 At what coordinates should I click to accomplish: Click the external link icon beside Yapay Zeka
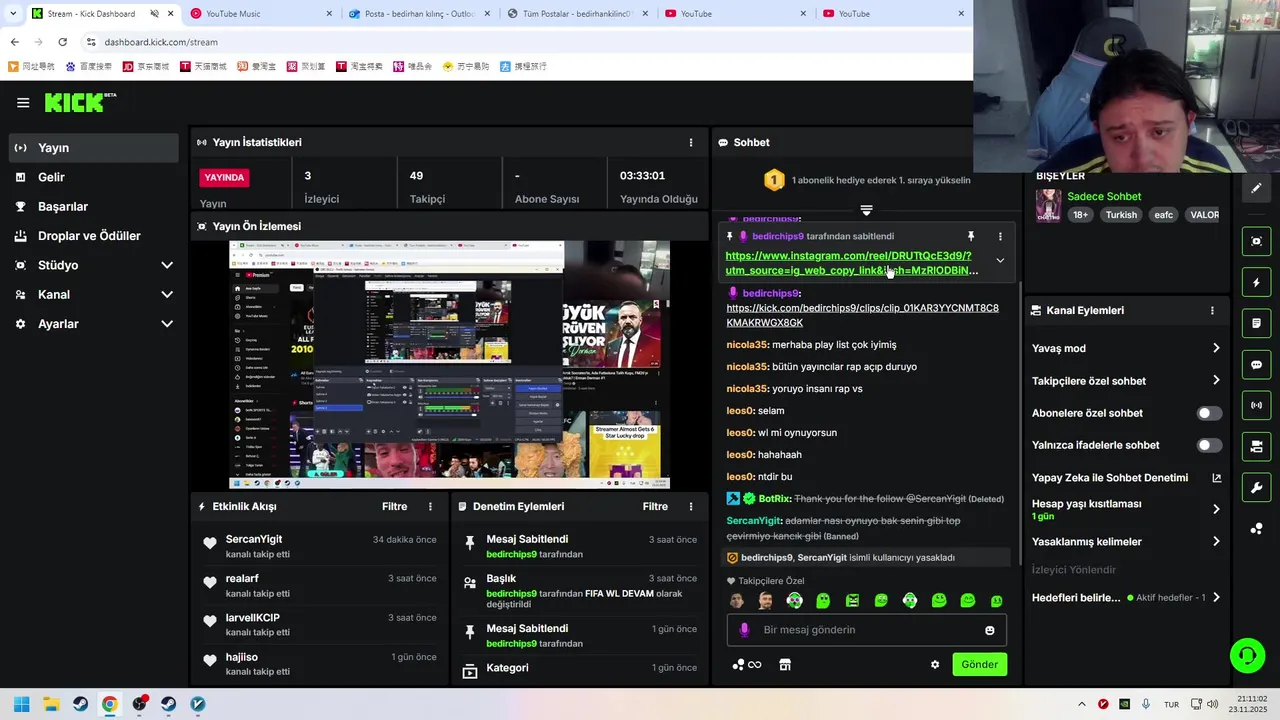pos(1217,477)
